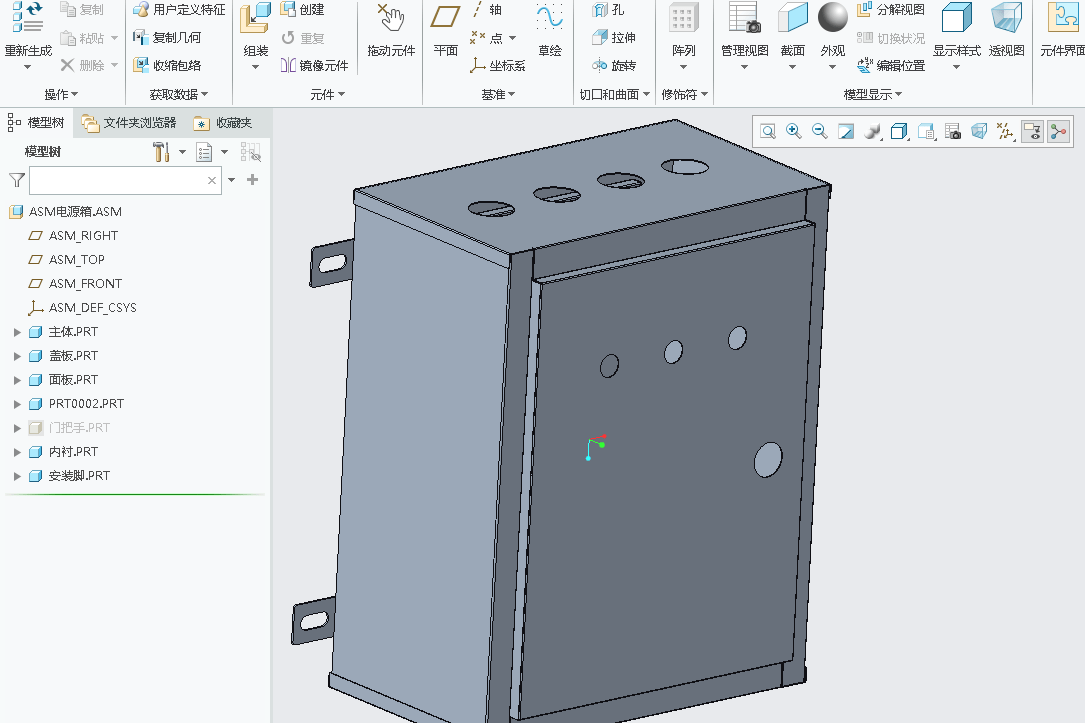Expand the 面板.PRT node

coord(17,380)
